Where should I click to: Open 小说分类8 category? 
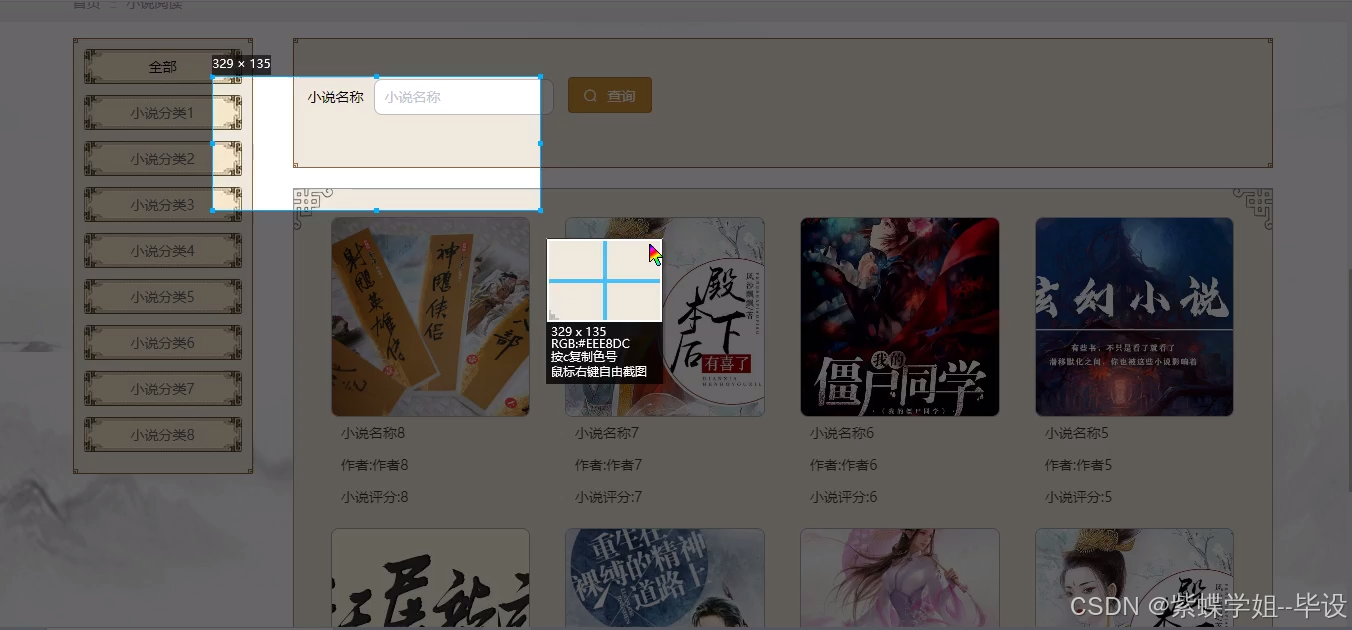pos(163,435)
